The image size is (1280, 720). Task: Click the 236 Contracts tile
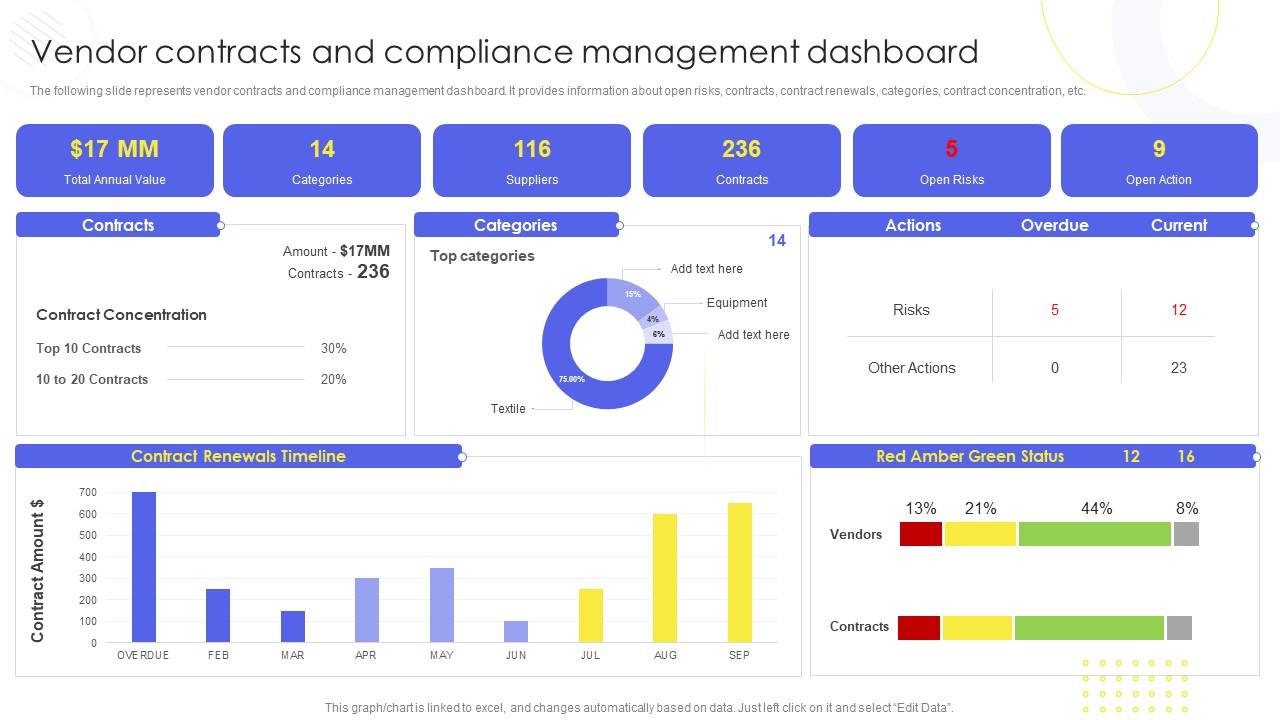(741, 160)
